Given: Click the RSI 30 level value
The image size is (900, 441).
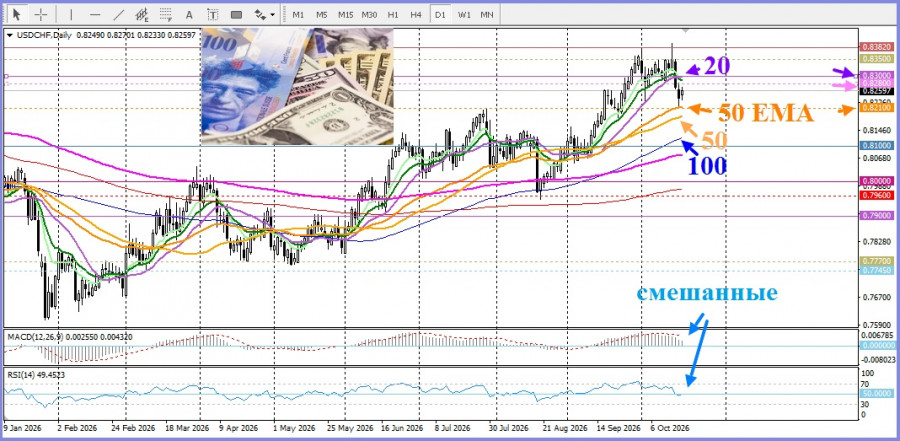Looking at the screenshot, I should pyautogui.click(x=866, y=404).
